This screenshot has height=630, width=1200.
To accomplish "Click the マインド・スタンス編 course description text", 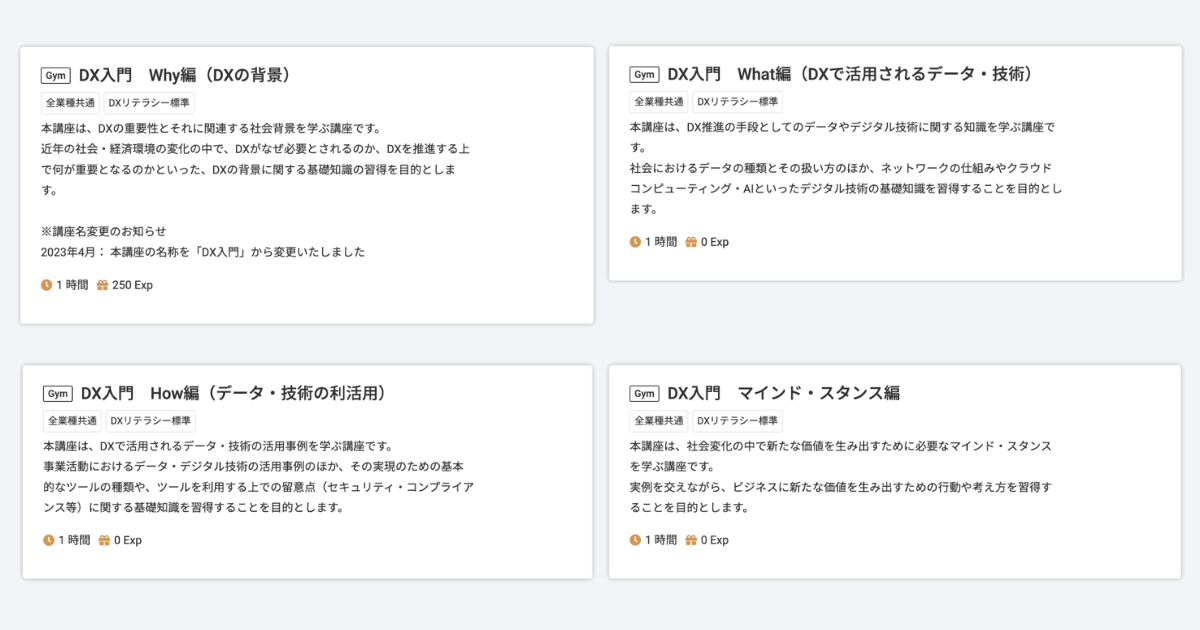I will (x=840, y=477).
